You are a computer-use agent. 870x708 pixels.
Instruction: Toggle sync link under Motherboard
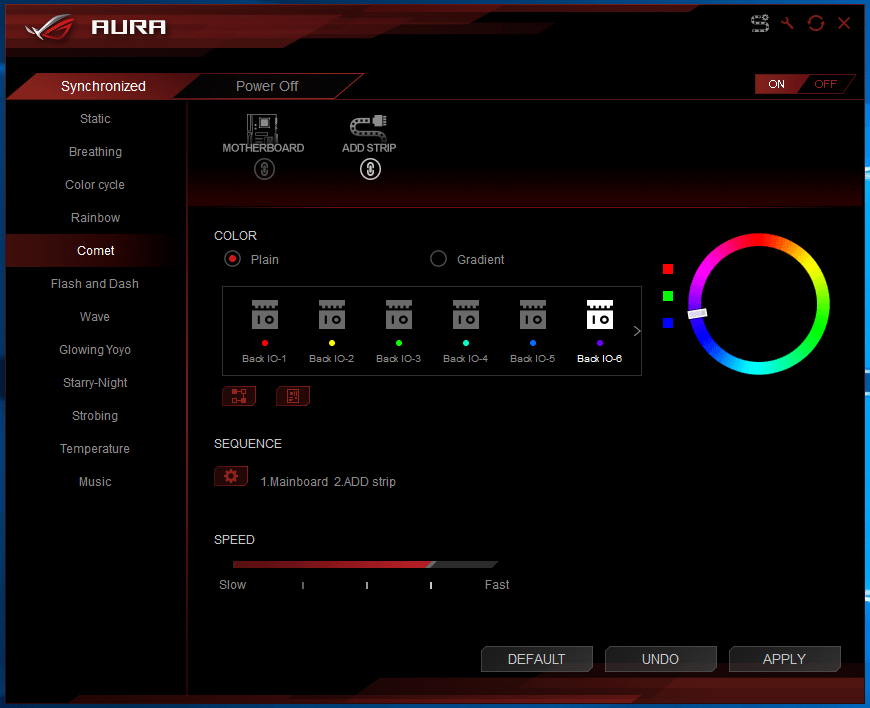coord(264,169)
